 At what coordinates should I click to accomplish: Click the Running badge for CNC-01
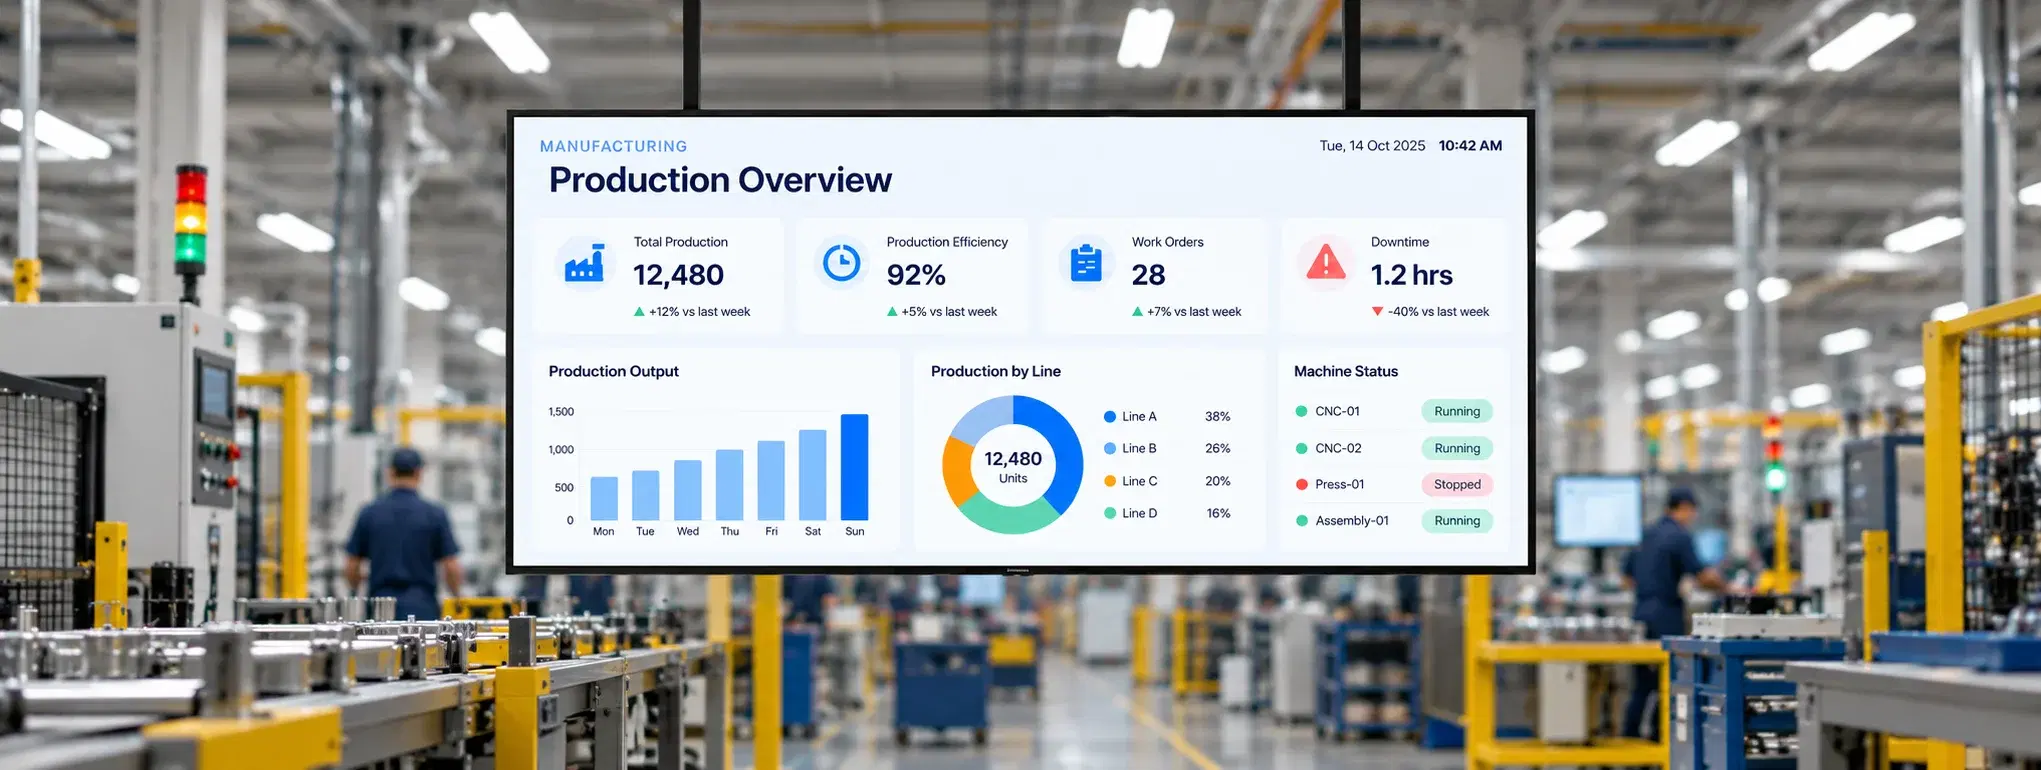tap(1457, 411)
